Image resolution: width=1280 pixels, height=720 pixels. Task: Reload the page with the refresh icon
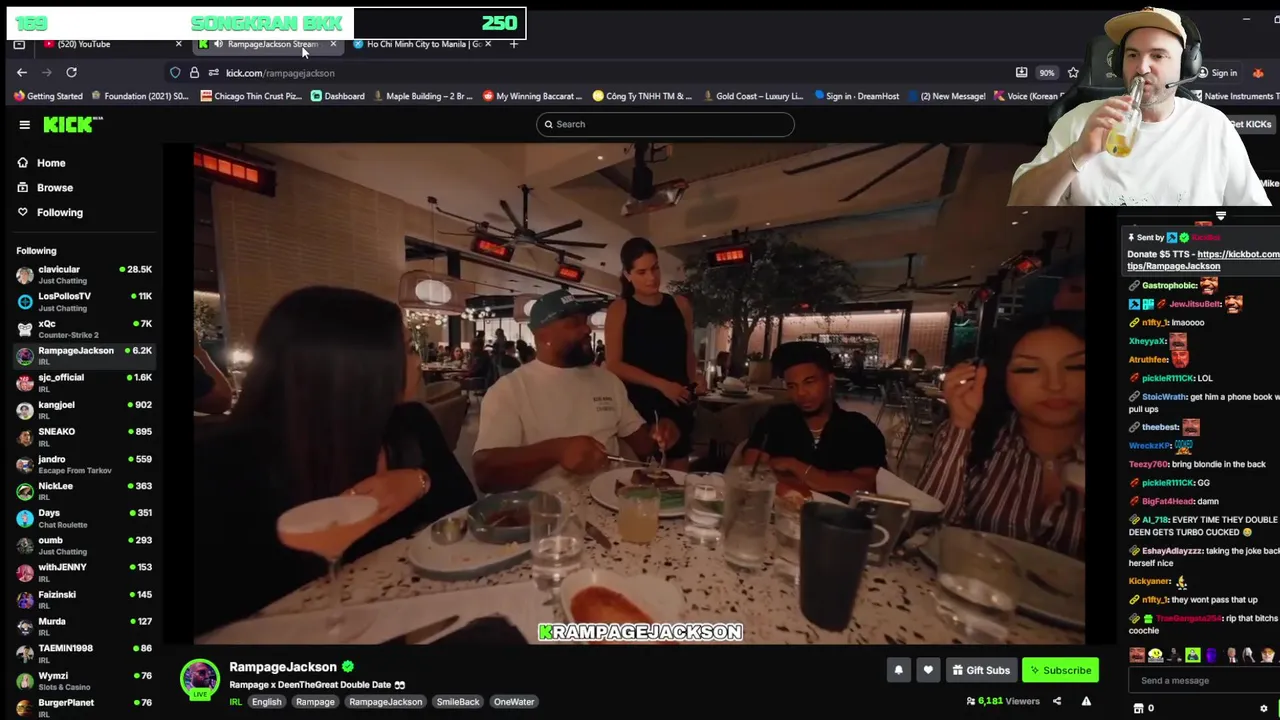tap(71, 72)
